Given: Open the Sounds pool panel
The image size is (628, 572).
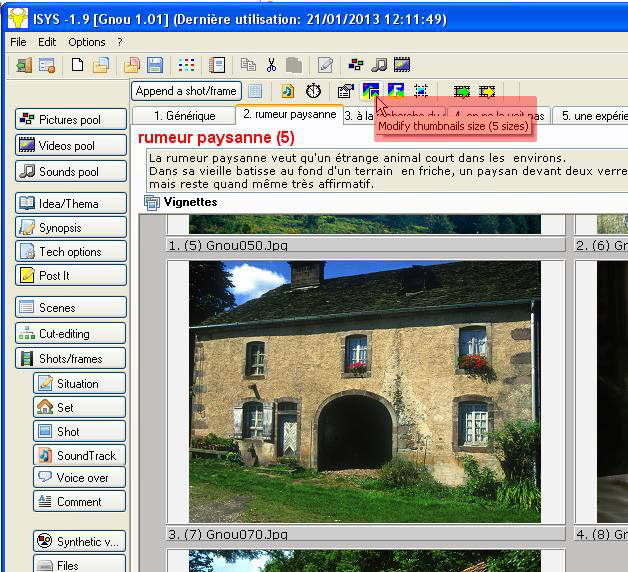Looking at the screenshot, I should [71, 171].
